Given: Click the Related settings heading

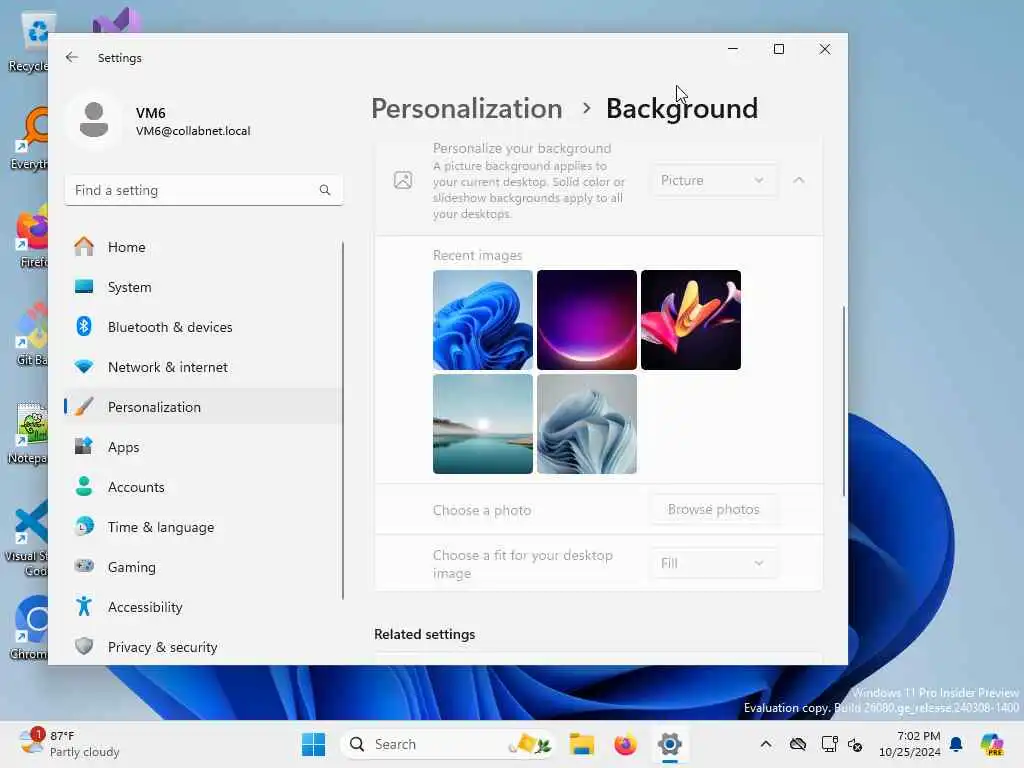Looking at the screenshot, I should 424,634.
